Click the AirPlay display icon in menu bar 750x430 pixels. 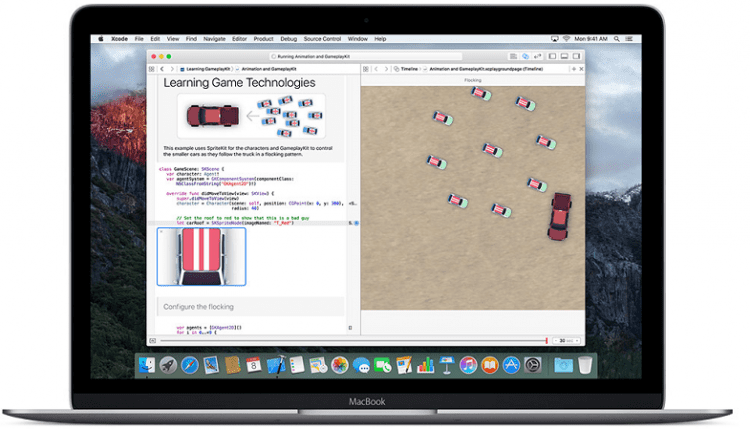[555, 39]
